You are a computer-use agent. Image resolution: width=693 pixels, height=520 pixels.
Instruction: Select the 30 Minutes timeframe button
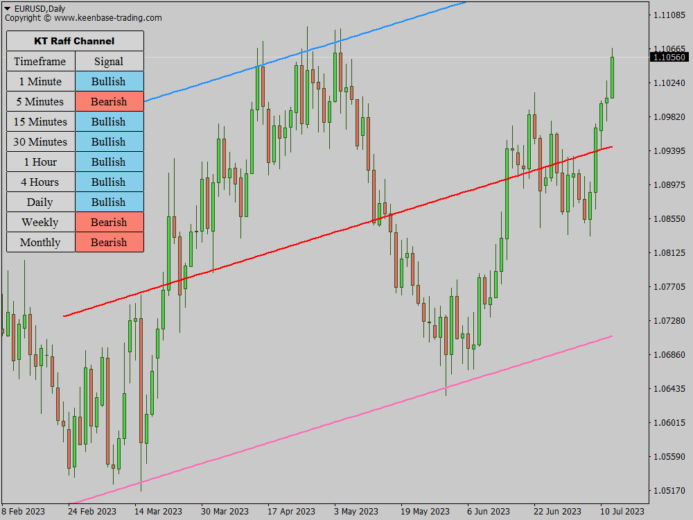pyautogui.click(x=41, y=142)
